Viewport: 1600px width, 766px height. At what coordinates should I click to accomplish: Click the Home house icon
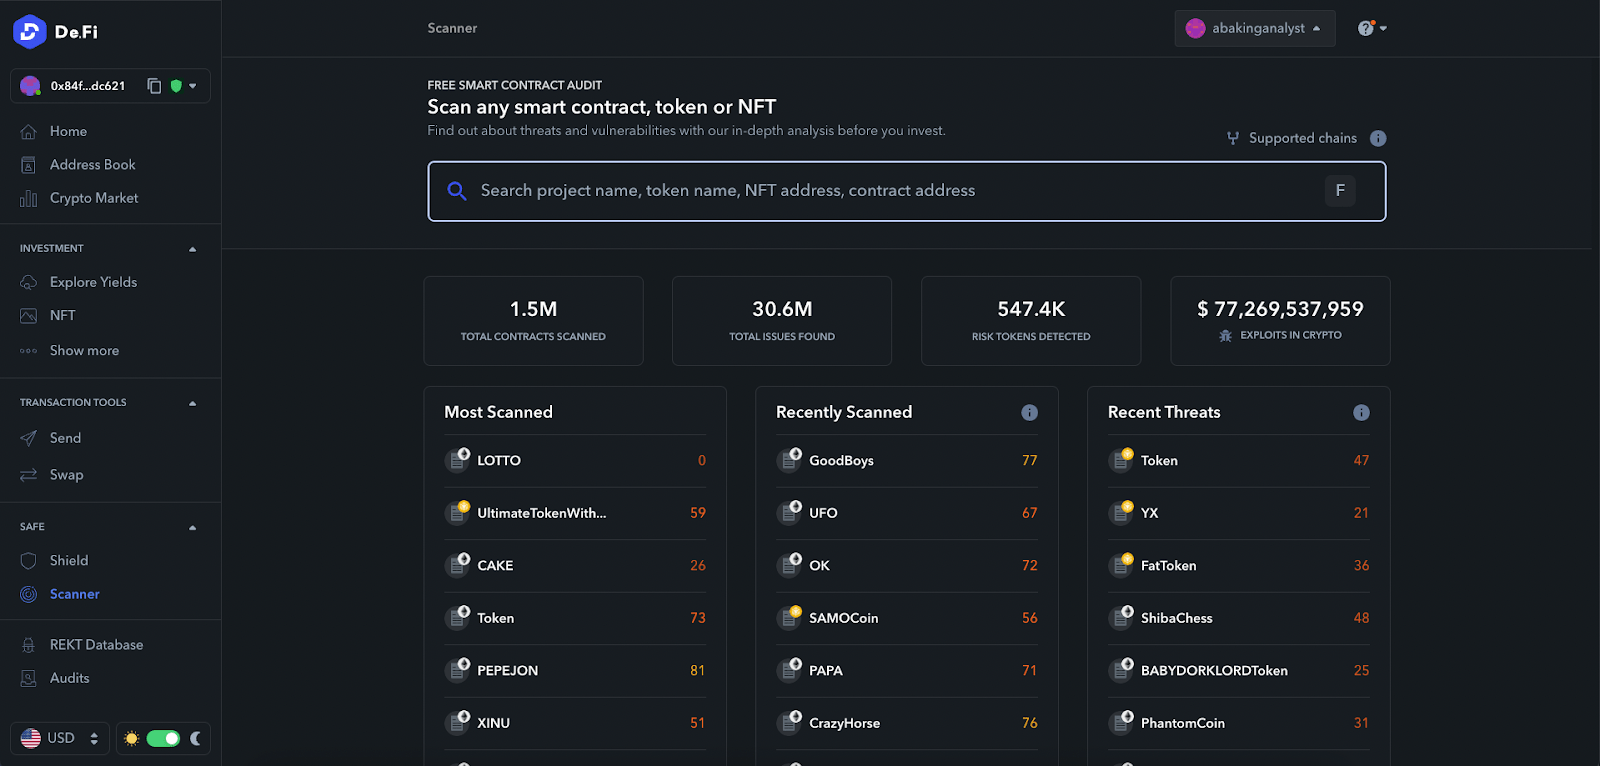point(29,131)
